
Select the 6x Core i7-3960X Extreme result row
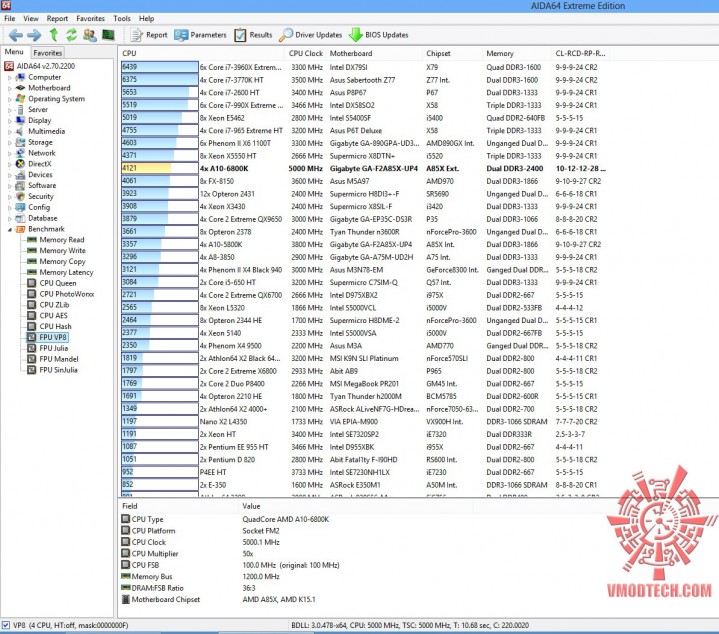(x=363, y=67)
